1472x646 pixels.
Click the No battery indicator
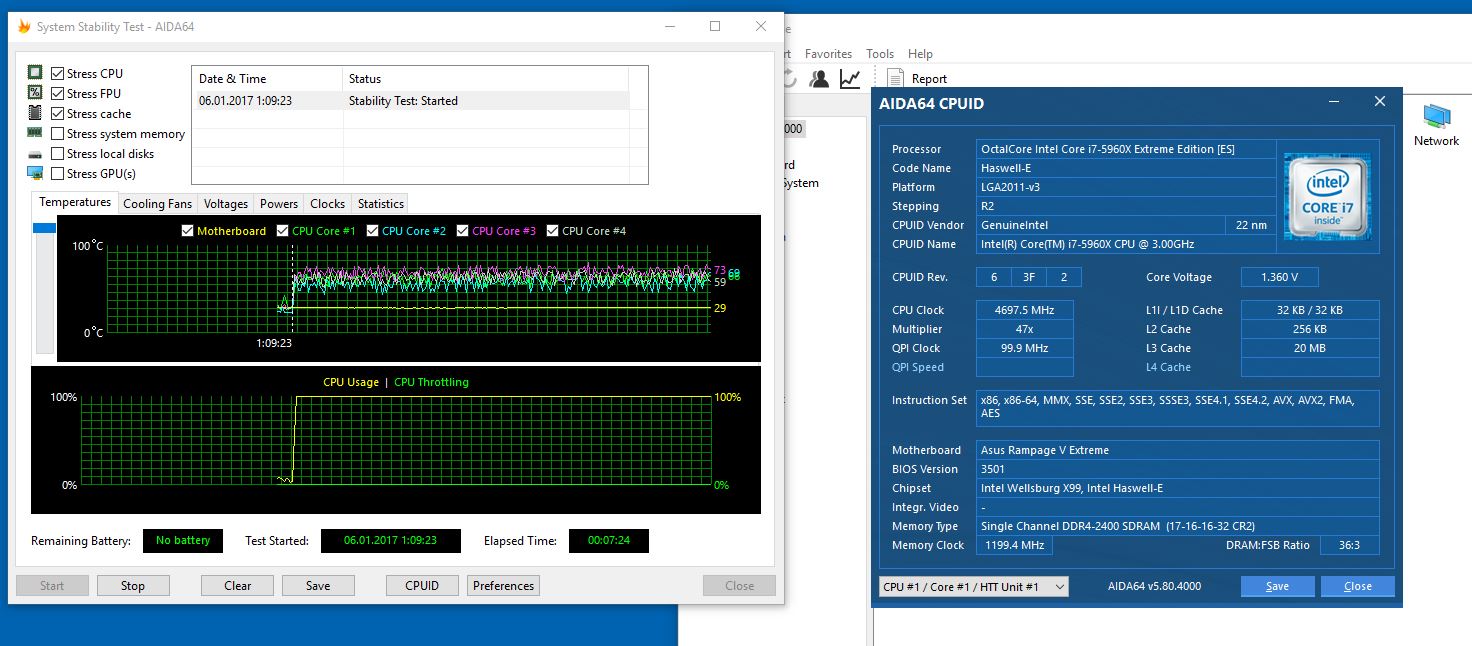(x=183, y=541)
